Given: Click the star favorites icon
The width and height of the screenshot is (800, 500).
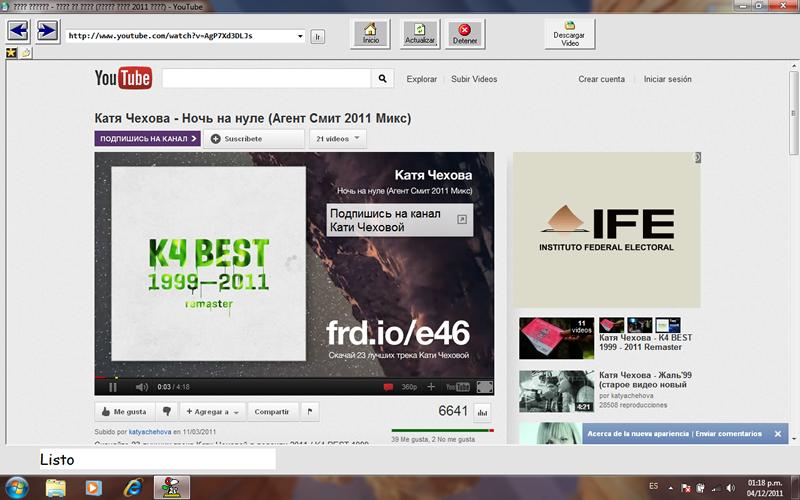Looking at the screenshot, I should pos(11,53).
